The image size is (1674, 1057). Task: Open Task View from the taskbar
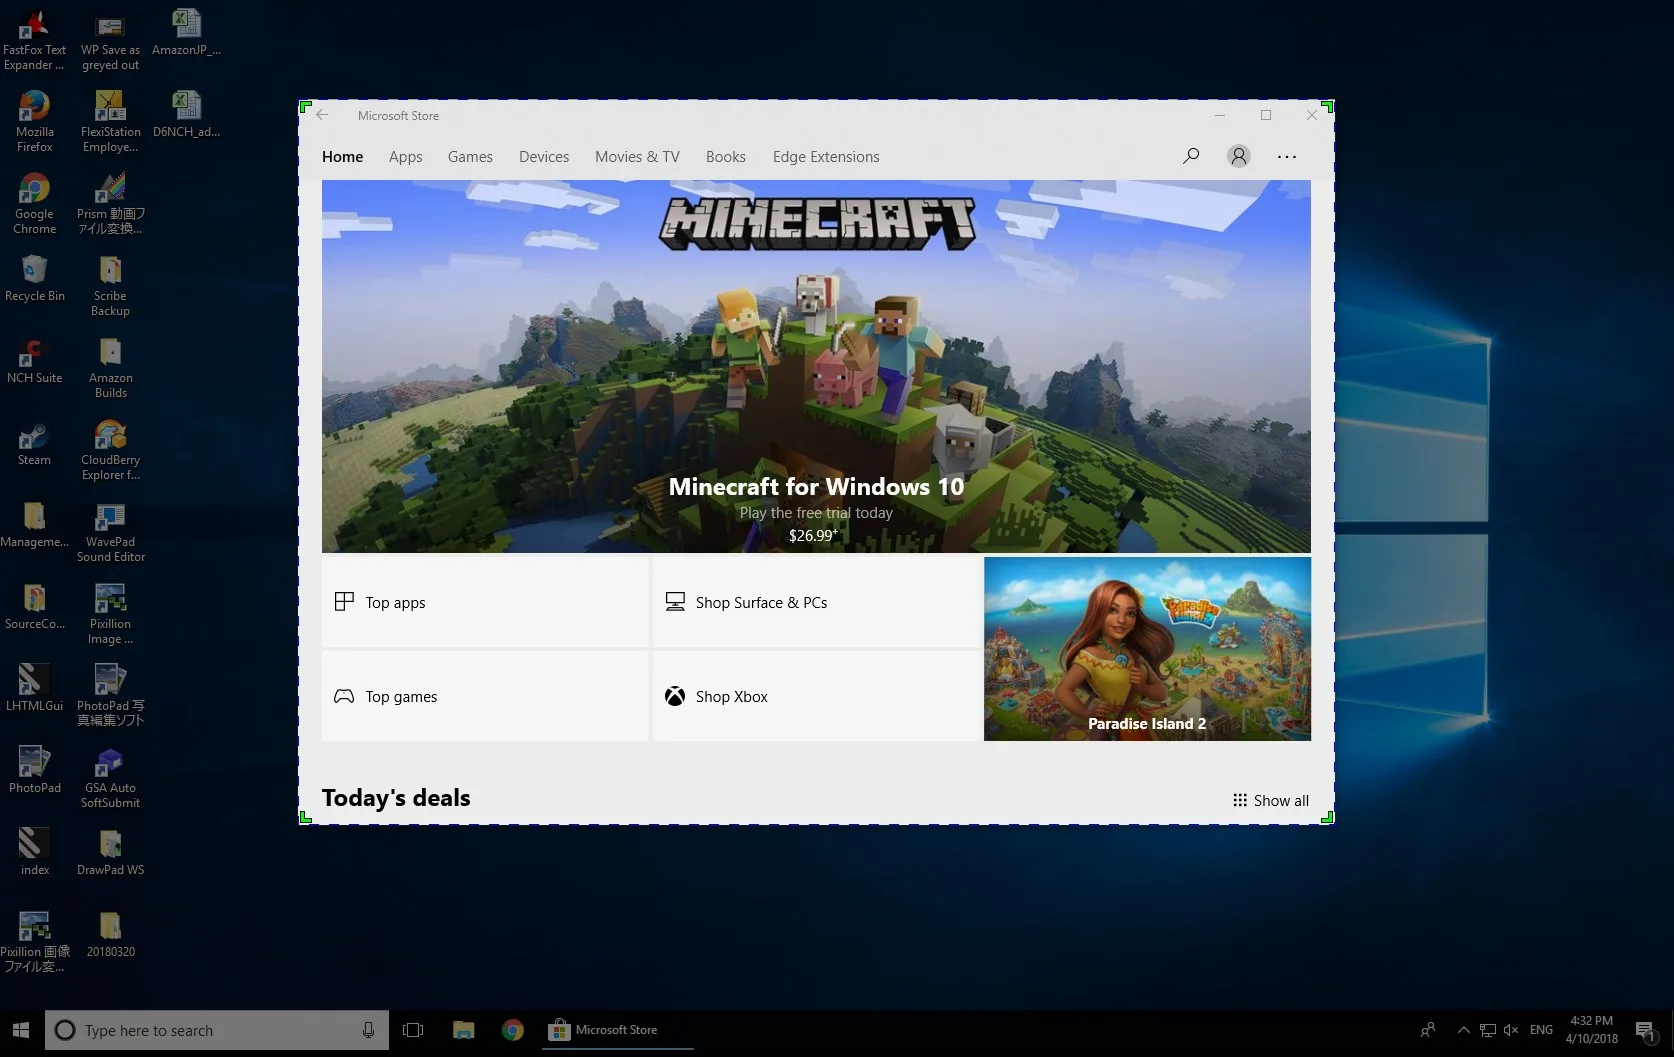click(x=413, y=1030)
